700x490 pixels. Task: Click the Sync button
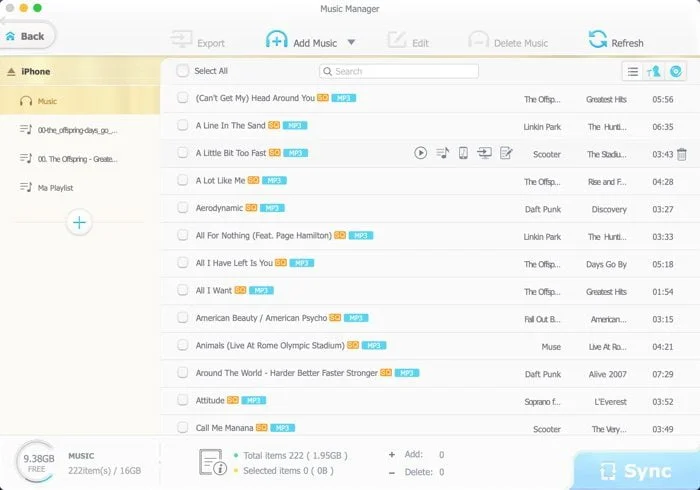[636, 471]
